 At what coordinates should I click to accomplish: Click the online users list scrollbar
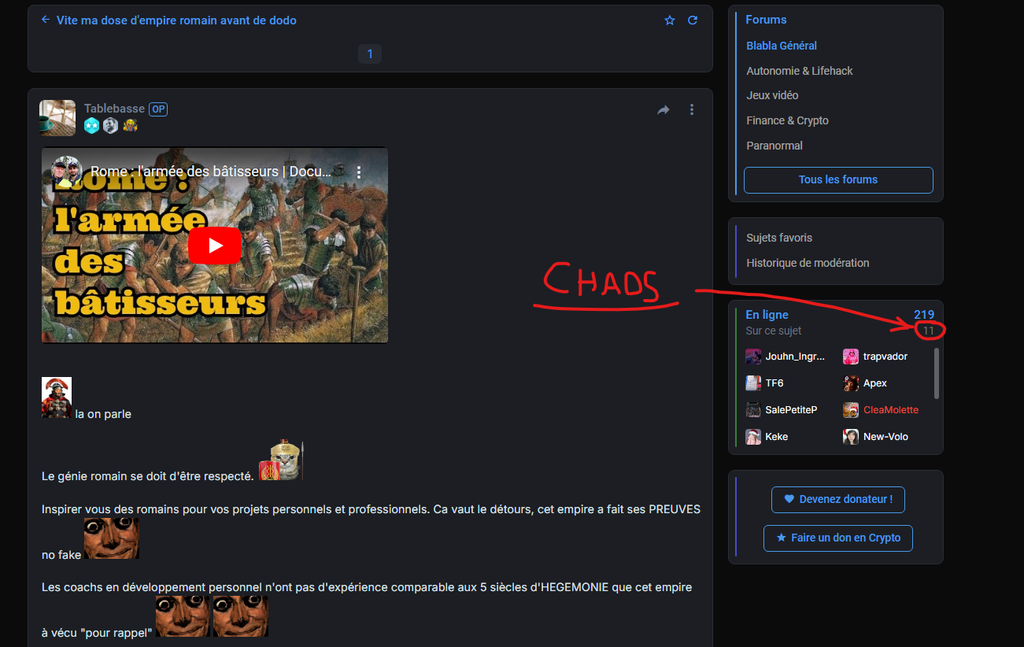coord(936,373)
